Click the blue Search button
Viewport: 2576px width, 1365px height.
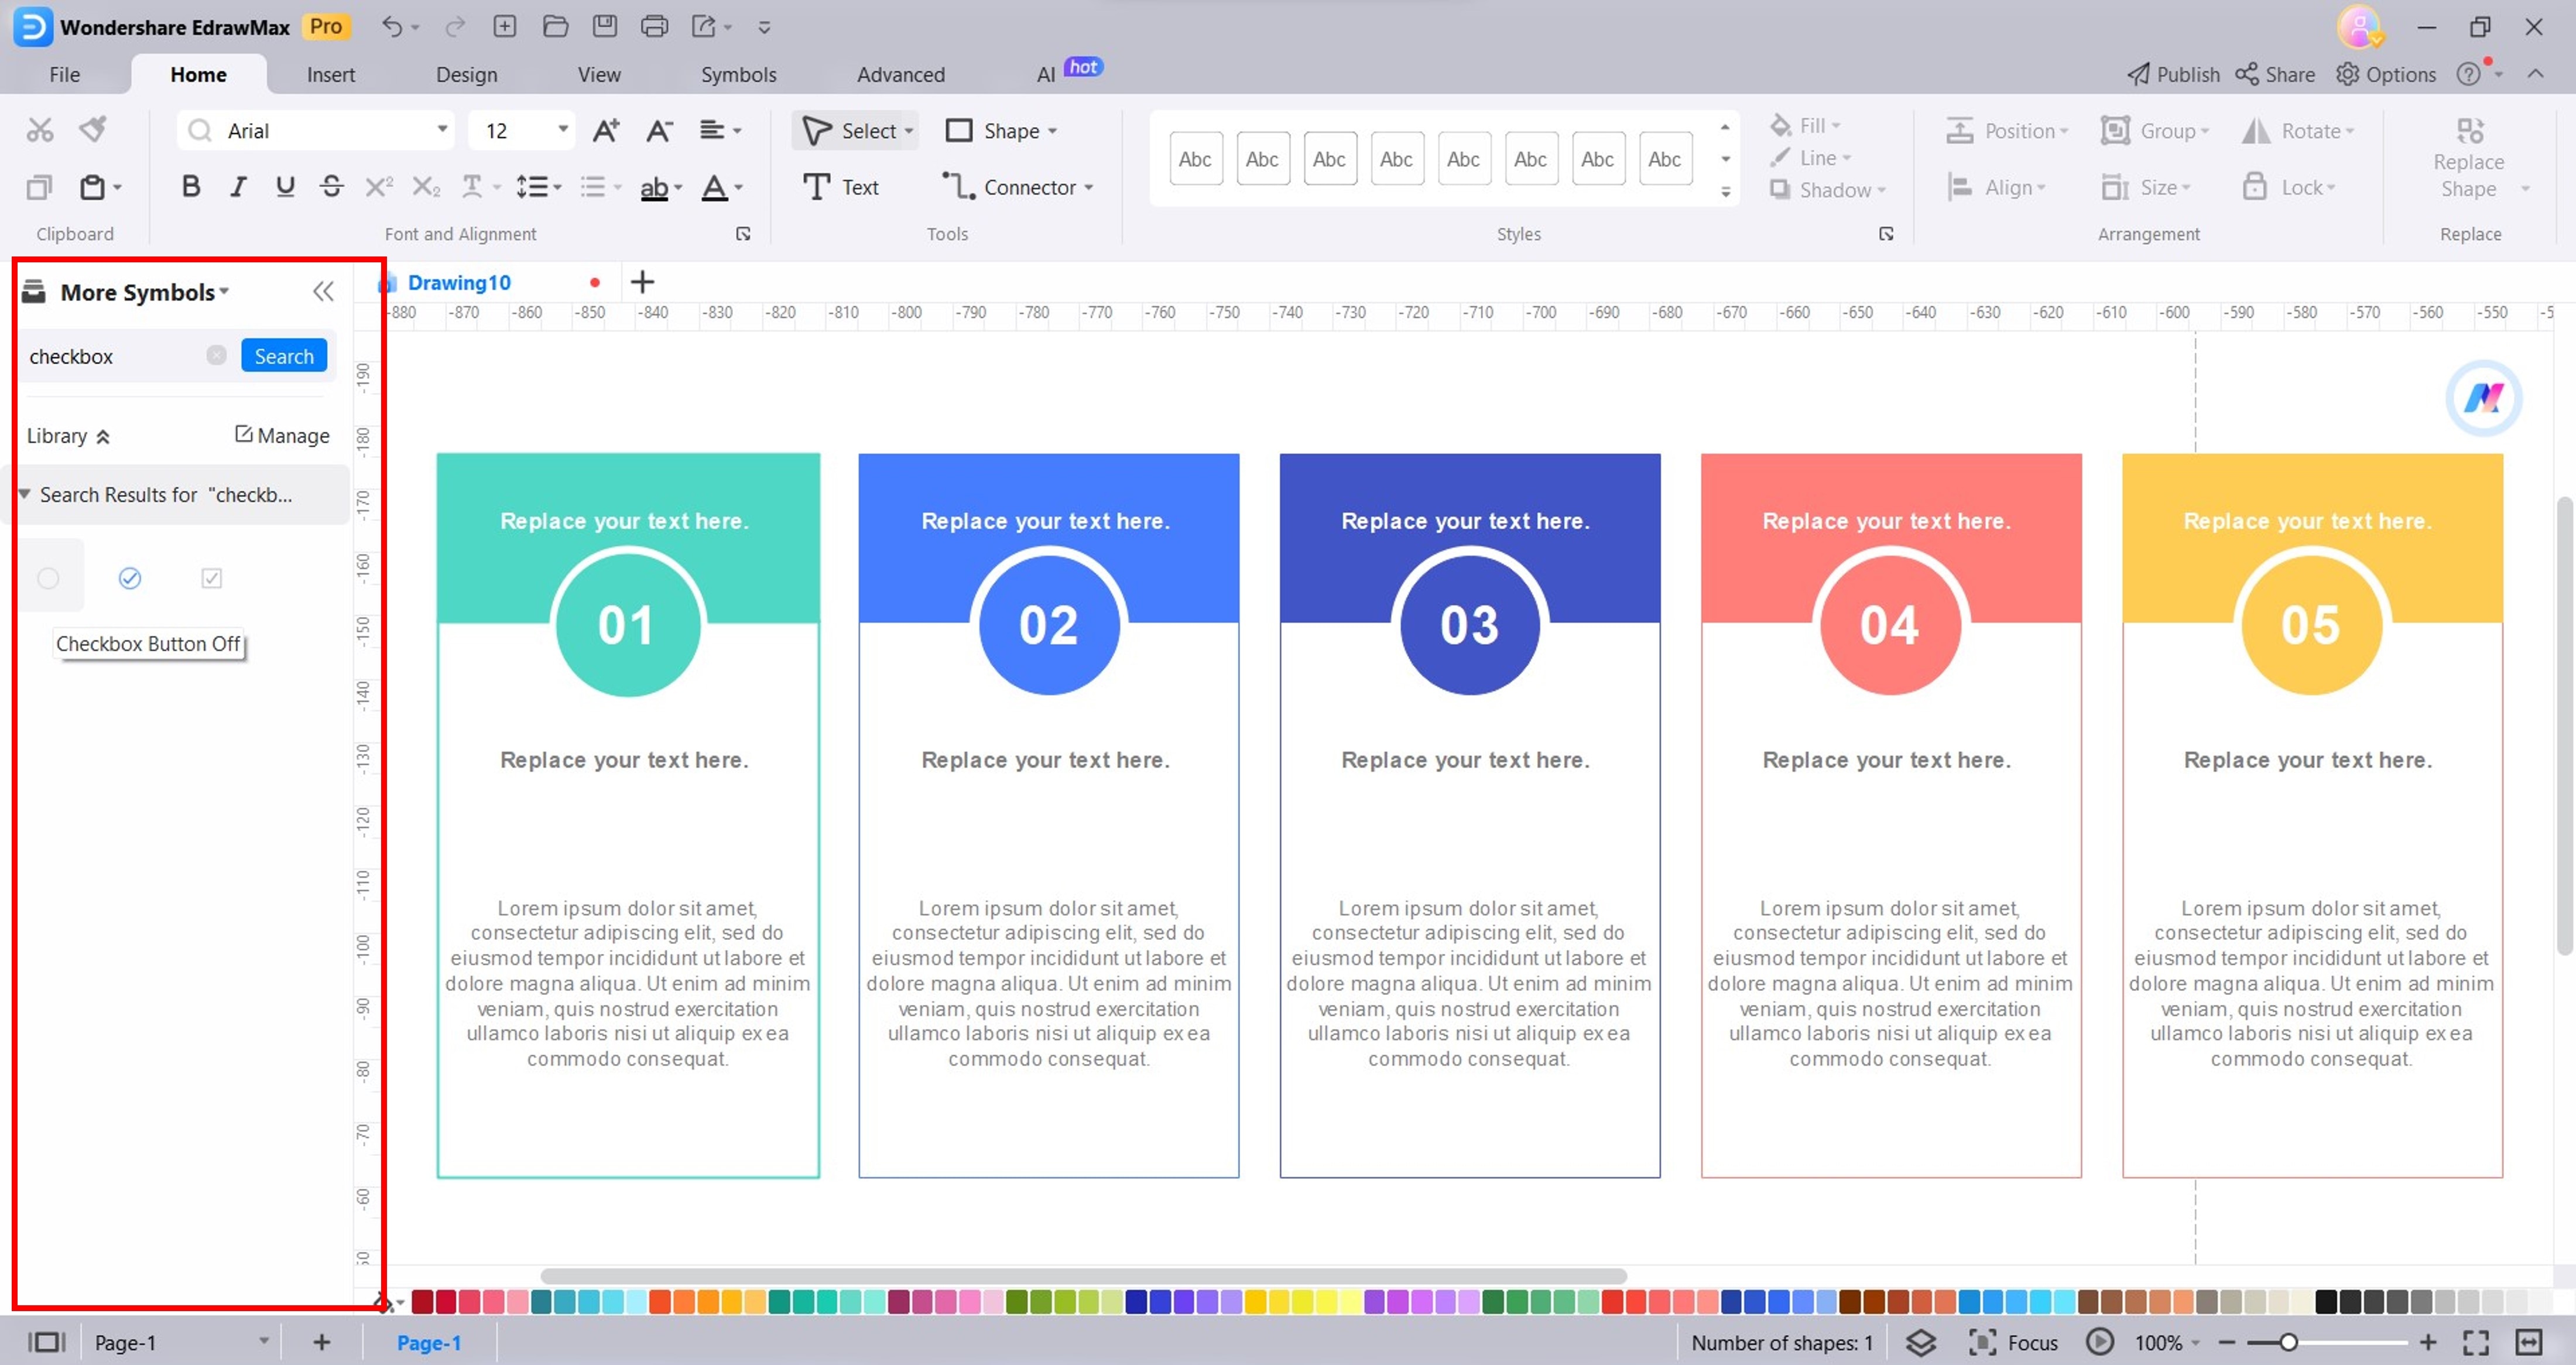pyautogui.click(x=284, y=356)
